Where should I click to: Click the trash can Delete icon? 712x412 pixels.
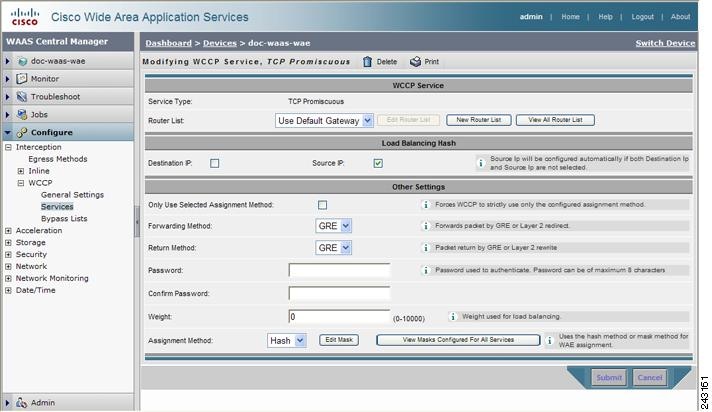[367, 62]
